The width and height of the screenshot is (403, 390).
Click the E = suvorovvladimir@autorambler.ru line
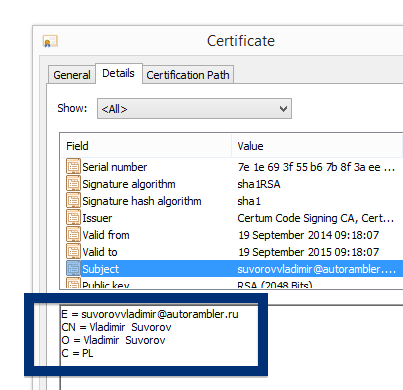pyautogui.click(x=150, y=314)
